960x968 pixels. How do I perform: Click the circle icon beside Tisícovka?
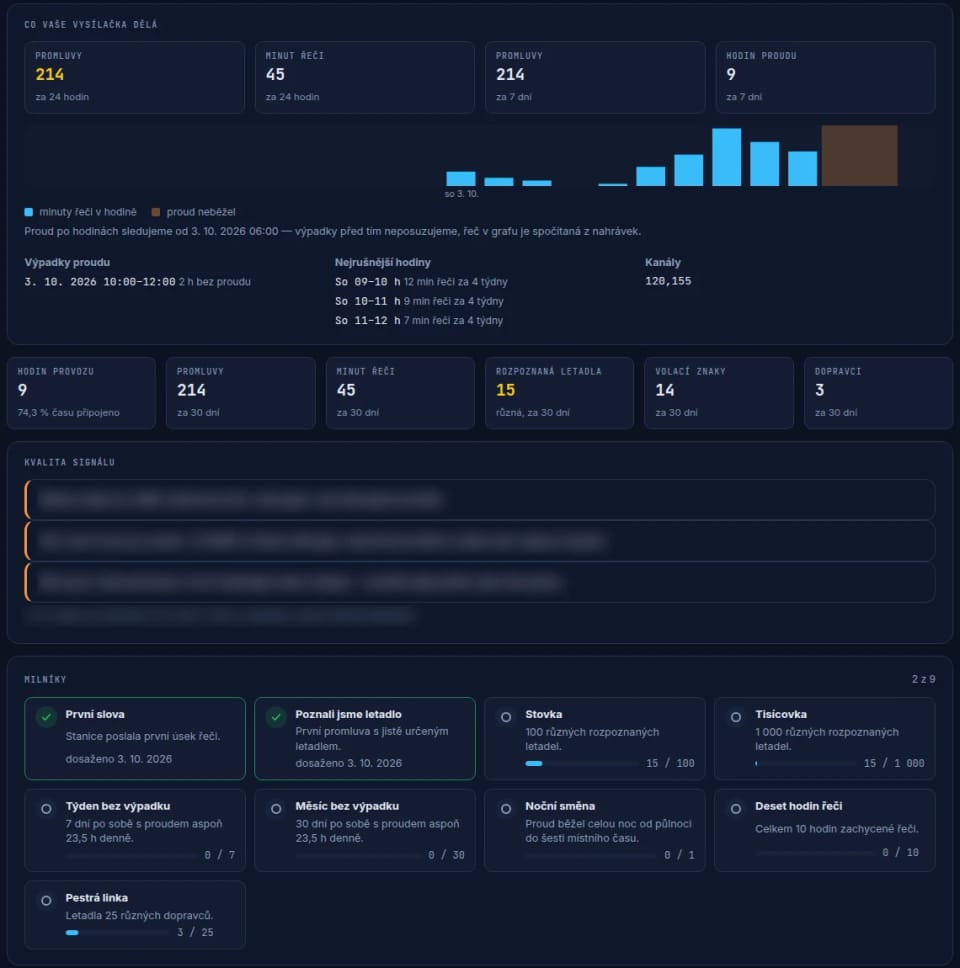click(x=736, y=717)
